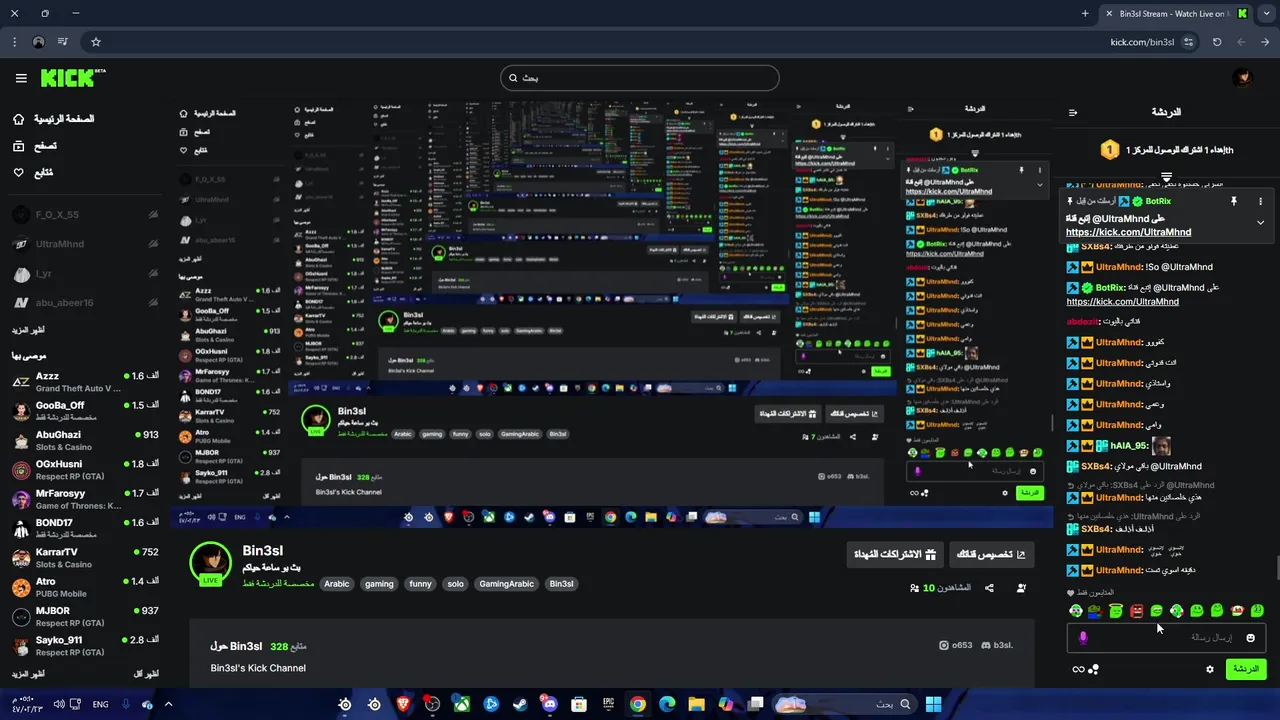Click Bin3sl live avatar
The image size is (1280, 720).
(x=211, y=563)
